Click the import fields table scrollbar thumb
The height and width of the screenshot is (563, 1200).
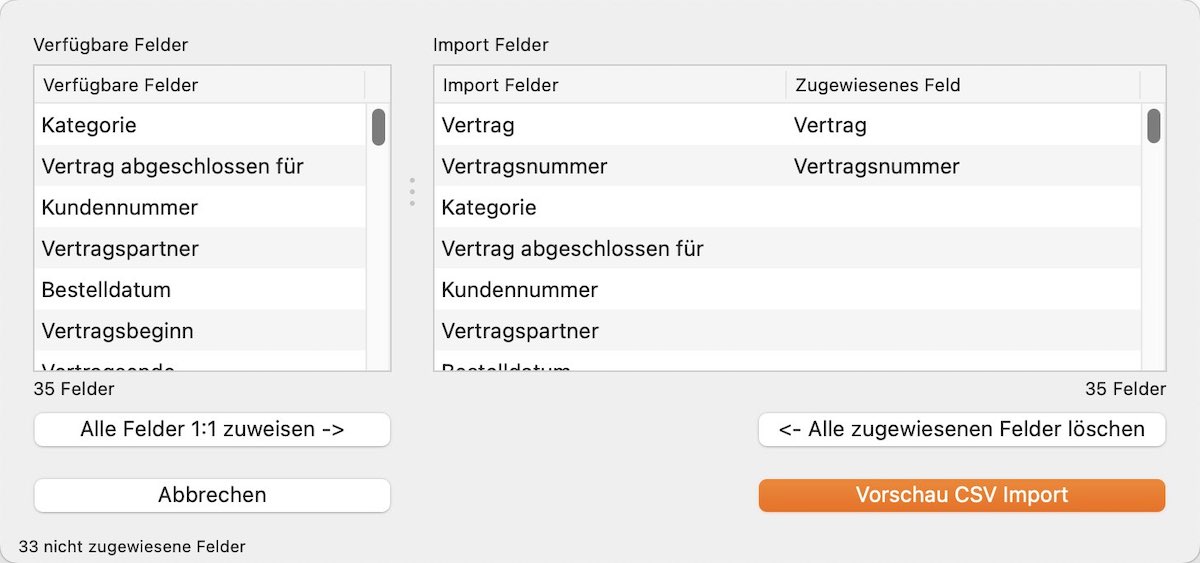(x=1154, y=127)
